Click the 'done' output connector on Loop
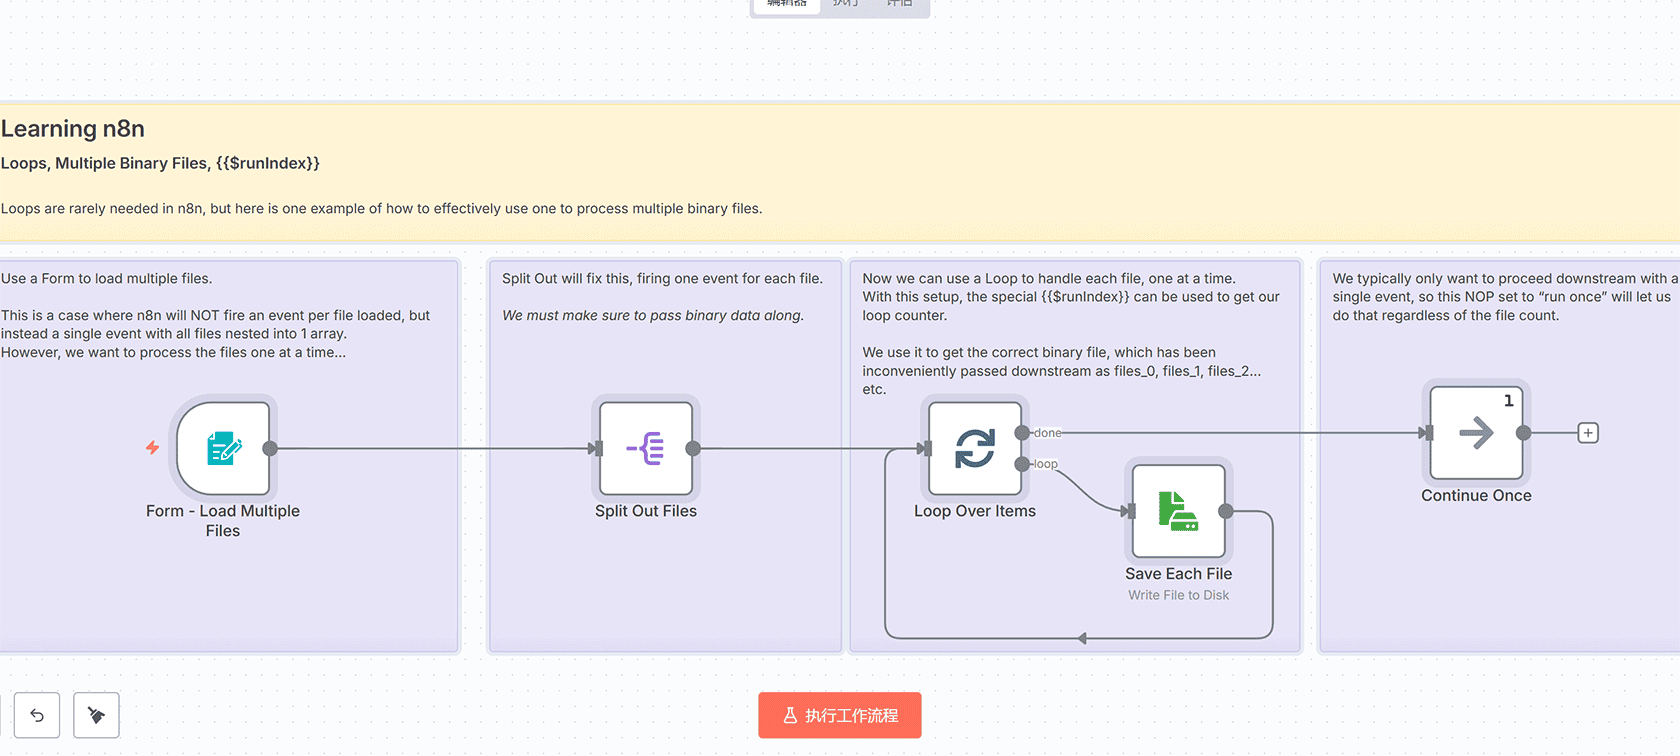This screenshot has height=756, width=1680. point(1022,433)
